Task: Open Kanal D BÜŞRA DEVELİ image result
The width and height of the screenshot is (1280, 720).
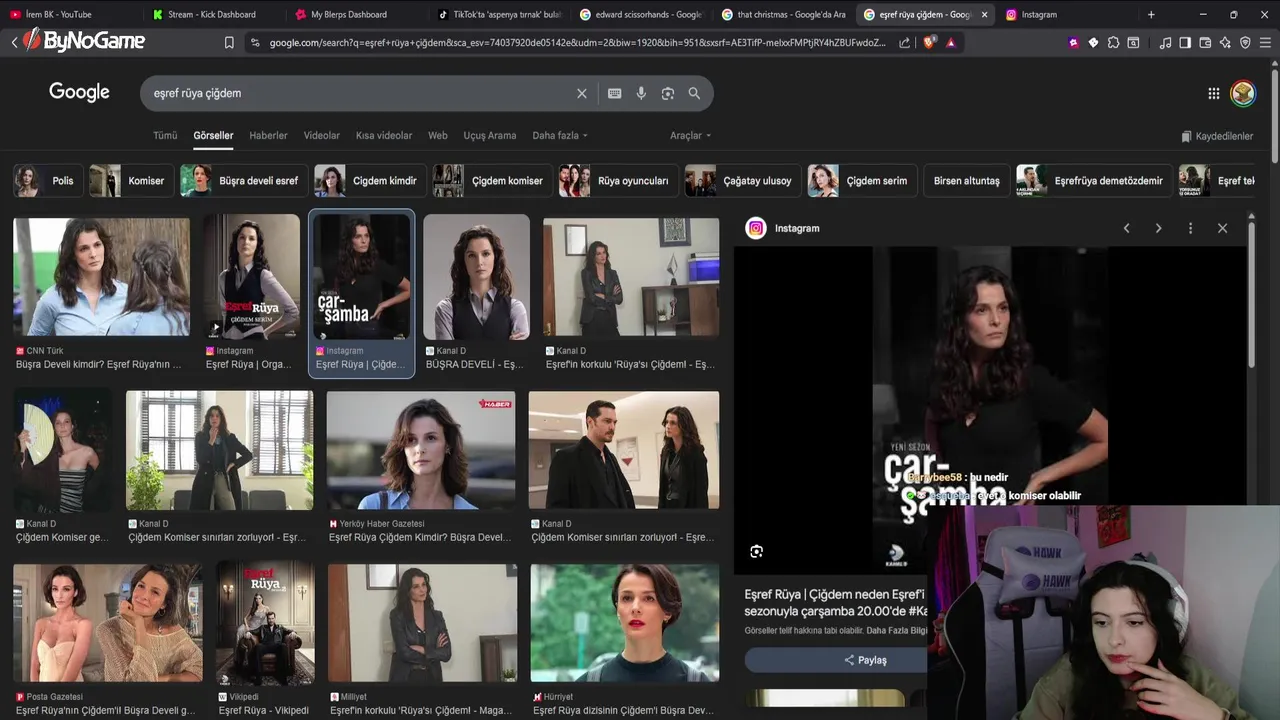Action: click(x=476, y=277)
